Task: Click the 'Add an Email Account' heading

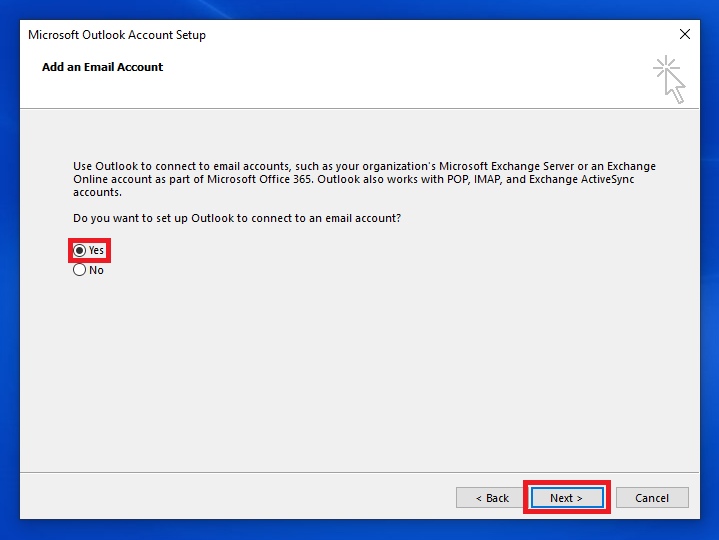Action: [102, 67]
